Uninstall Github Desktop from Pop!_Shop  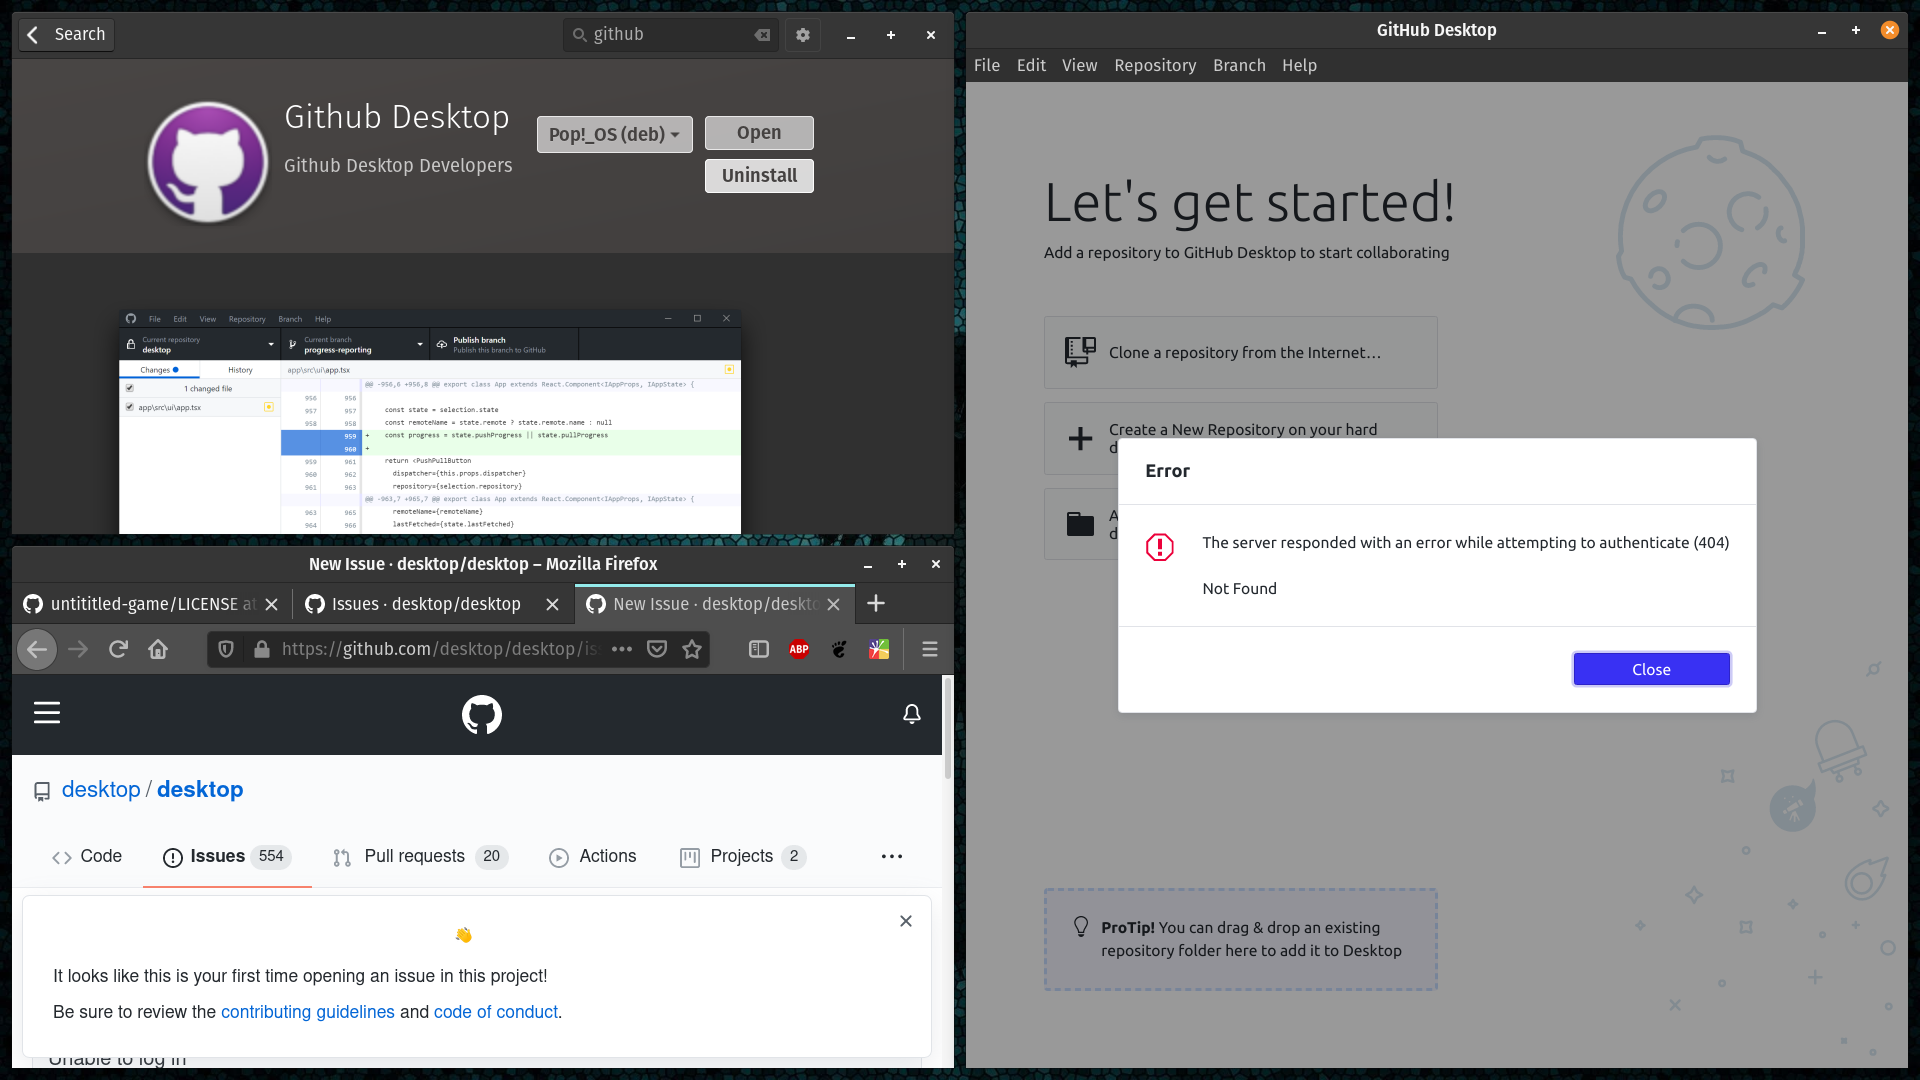758,175
